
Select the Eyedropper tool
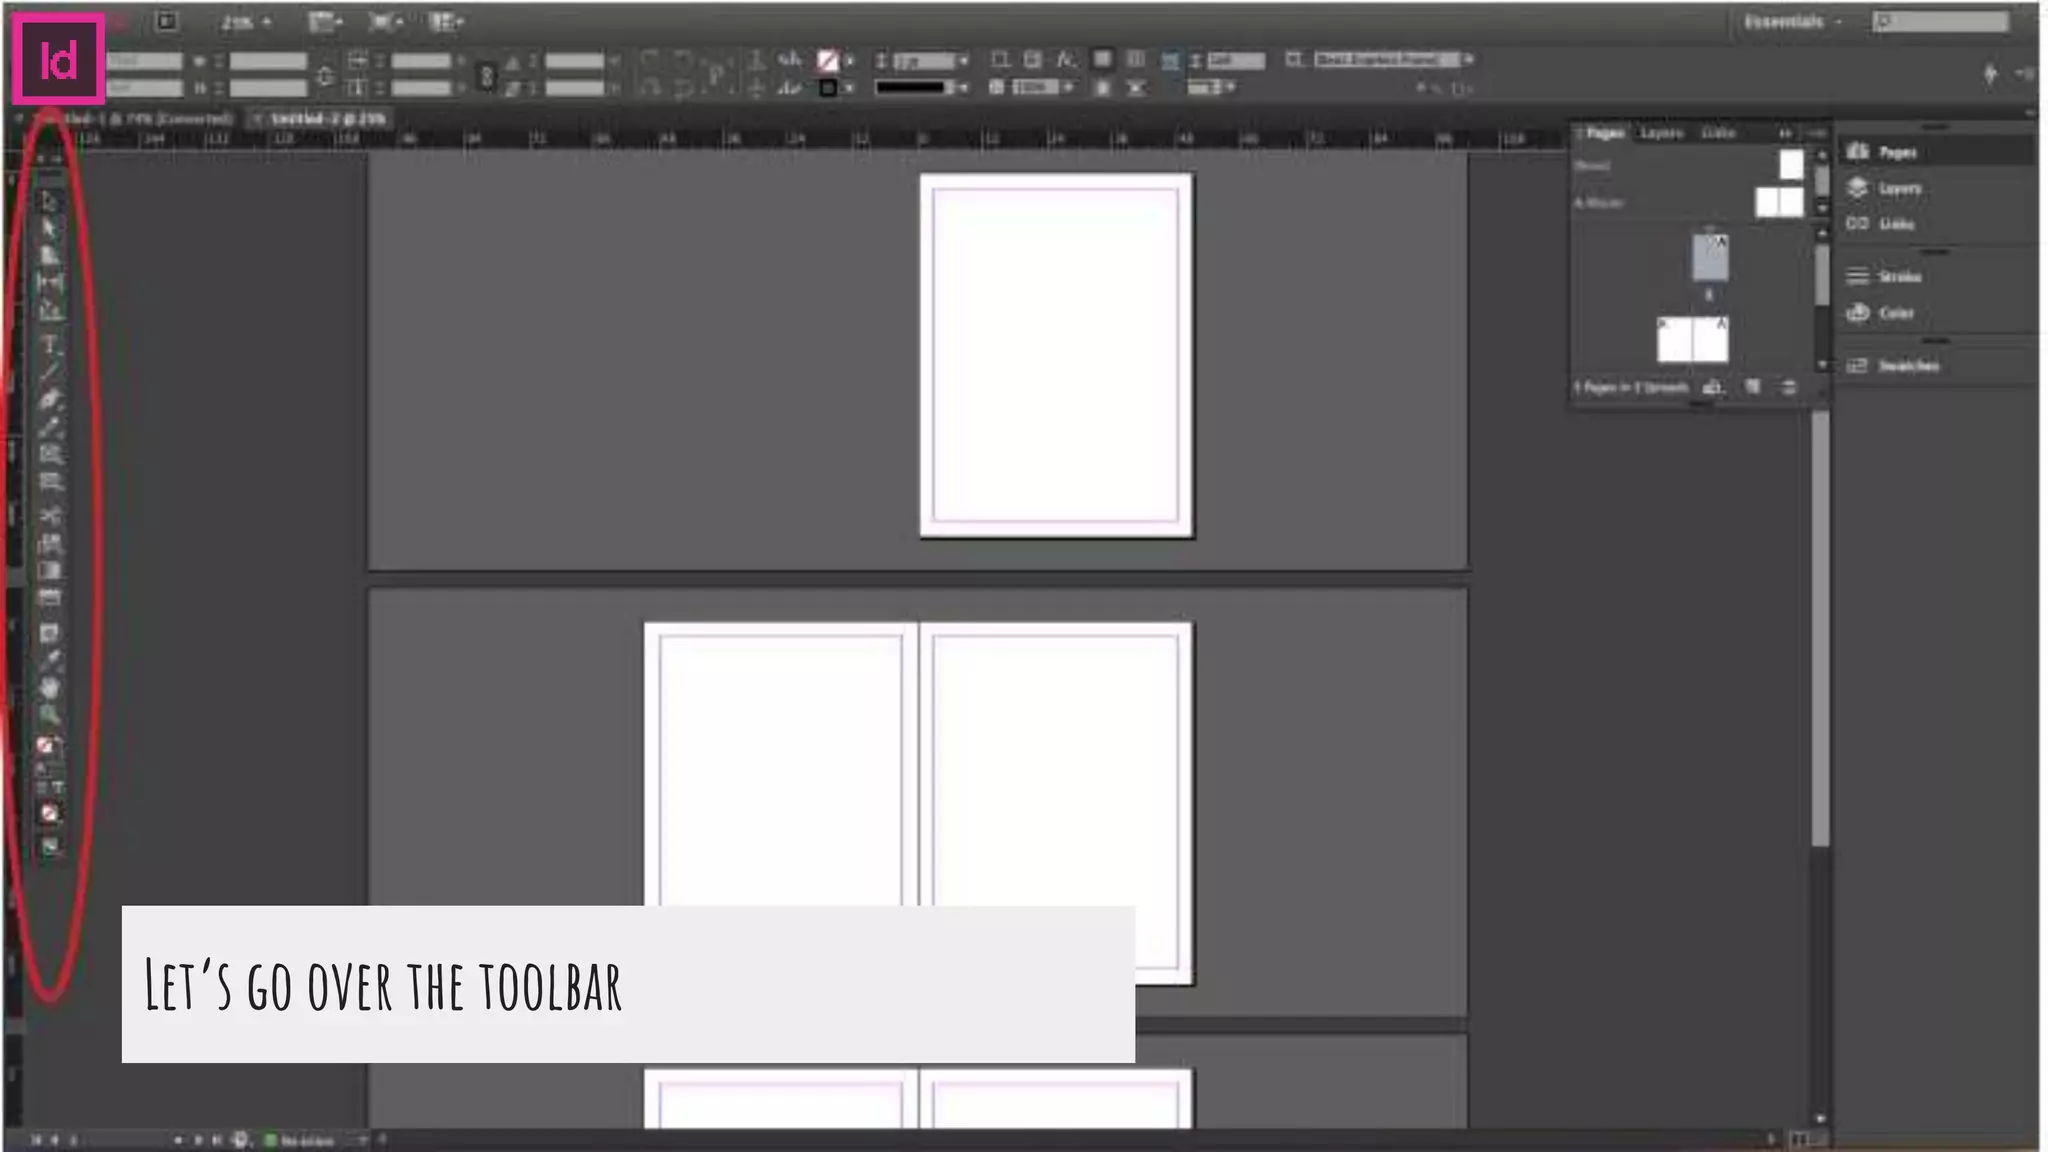coord(49,660)
